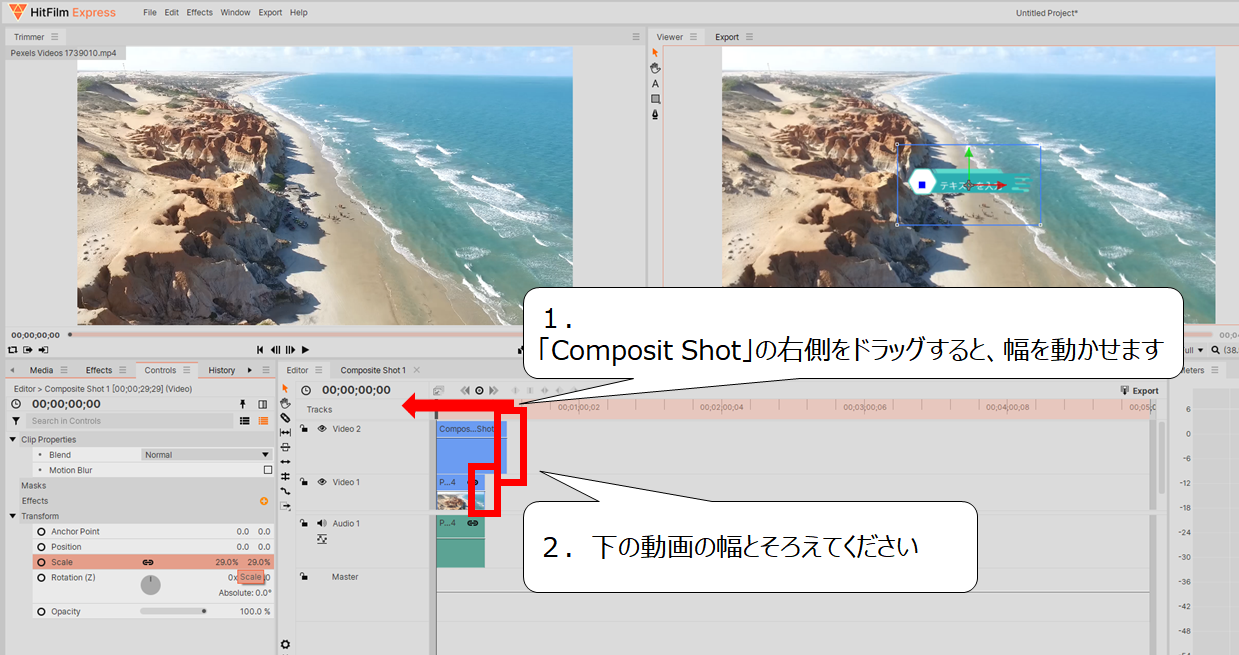Viewport: 1239px width, 655px height.
Task: Switch to the History tab
Action: point(222,370)
